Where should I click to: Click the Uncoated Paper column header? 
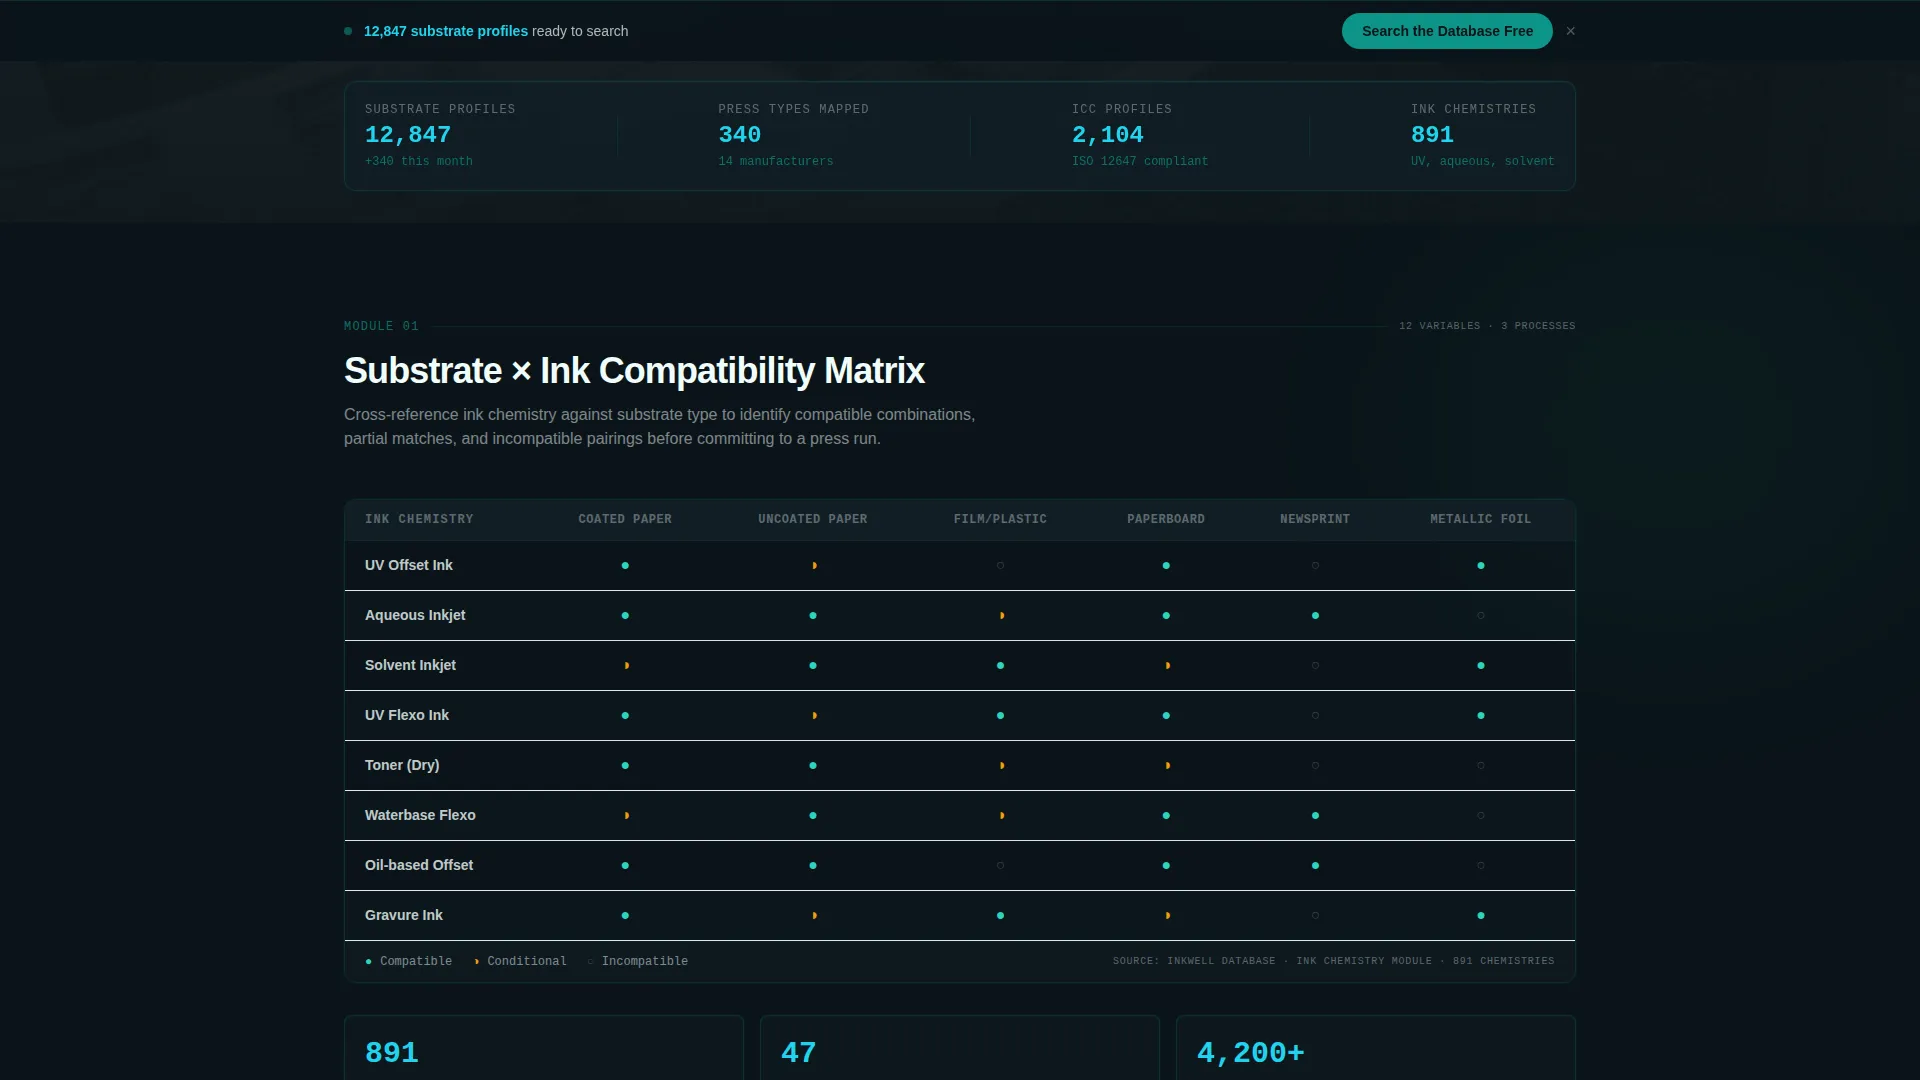point(812,519)
